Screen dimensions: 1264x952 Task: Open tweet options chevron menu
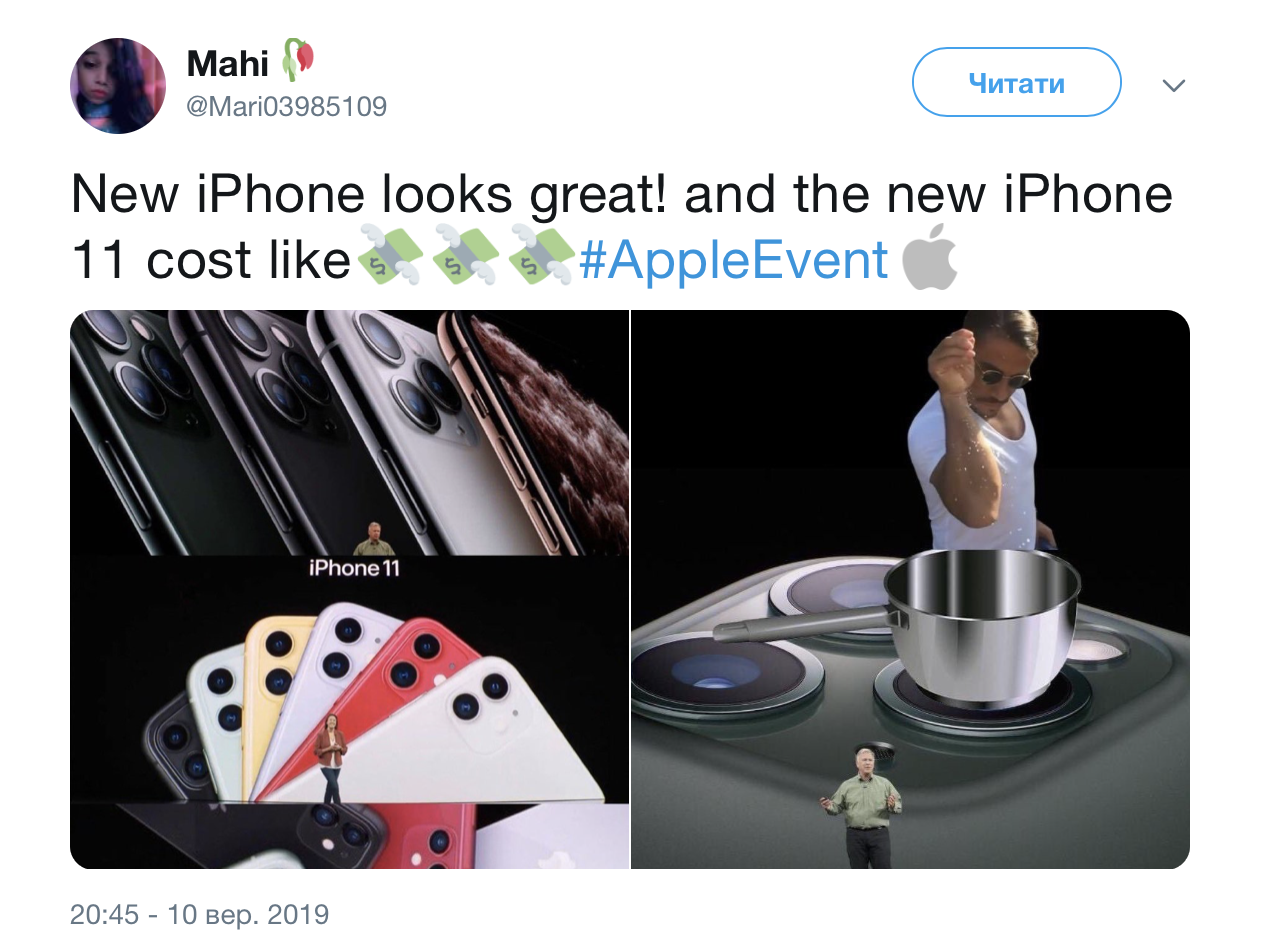click(1174, 85)
